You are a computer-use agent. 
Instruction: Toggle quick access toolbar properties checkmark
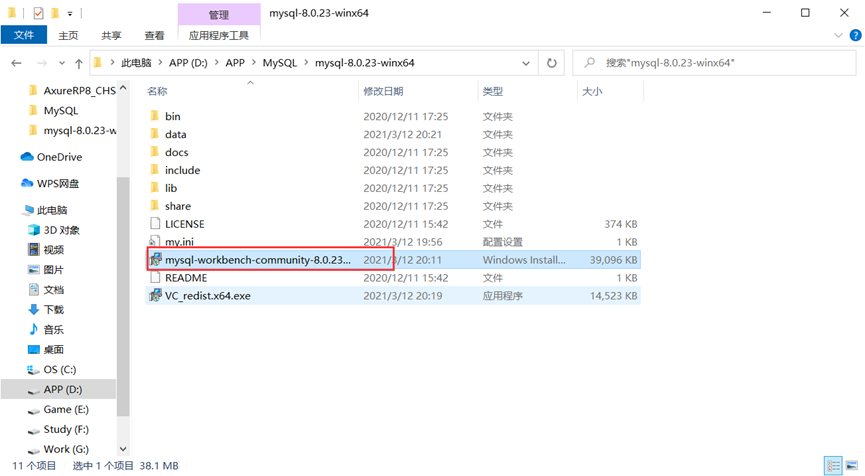coord(38,13)
